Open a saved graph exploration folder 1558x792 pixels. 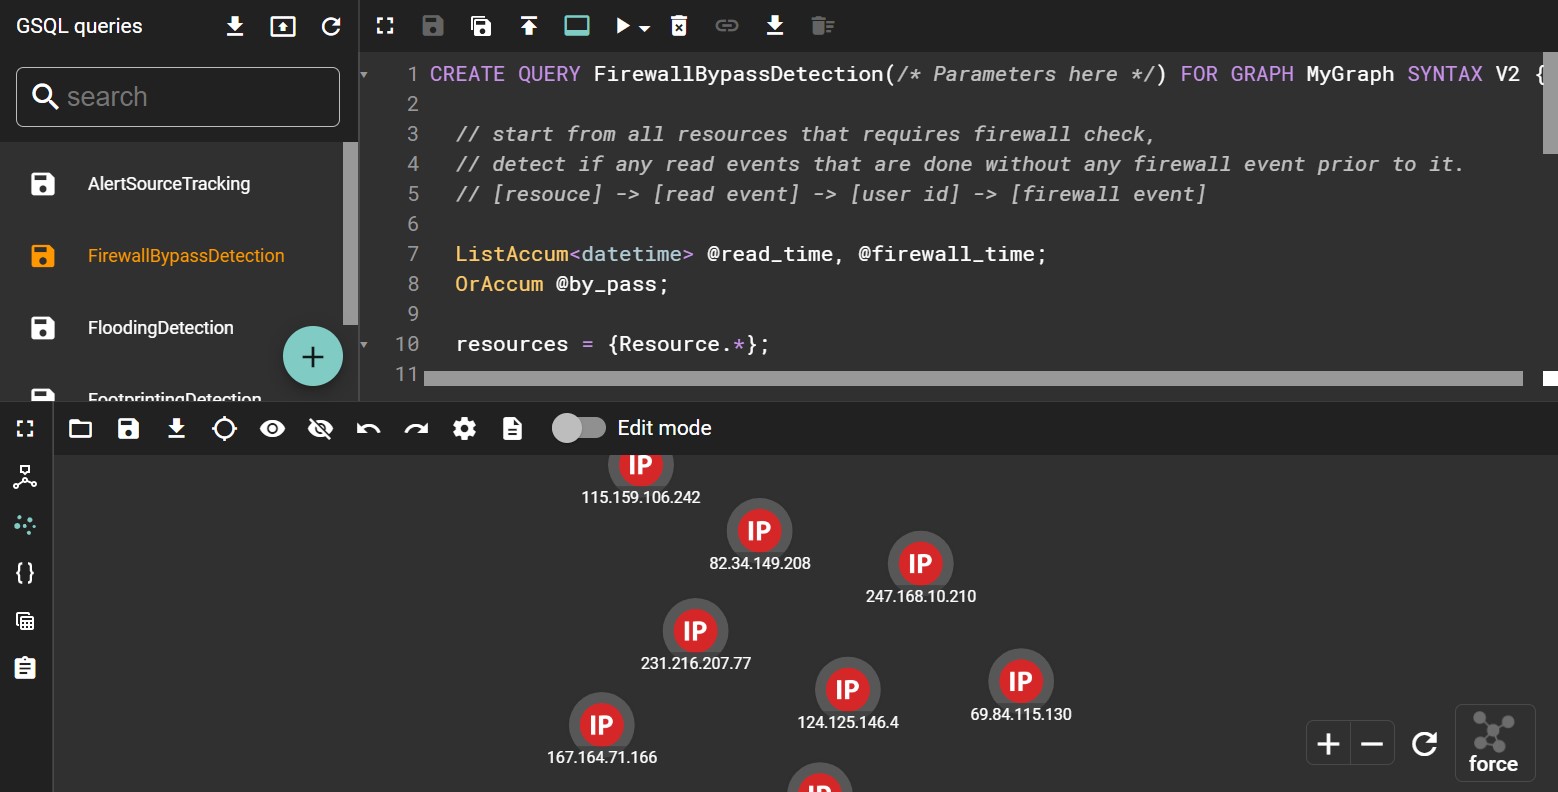(x=81, y=429)
